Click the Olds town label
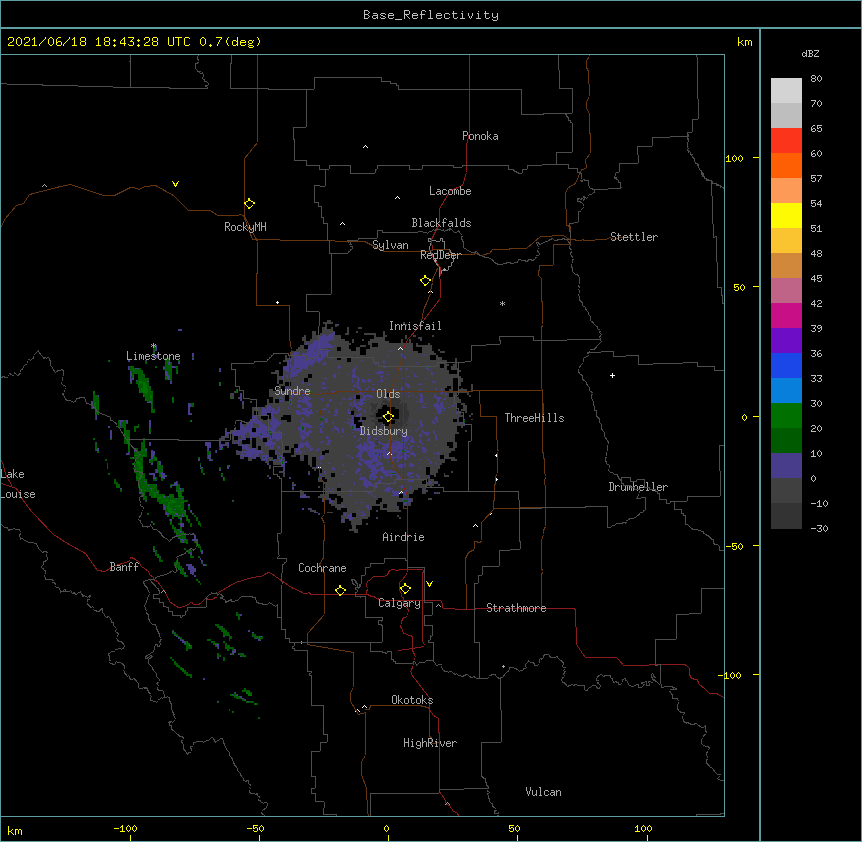Image resolution: width=862 pixels, height=842 pixels. pyautogui.click(x=388, y=394)
